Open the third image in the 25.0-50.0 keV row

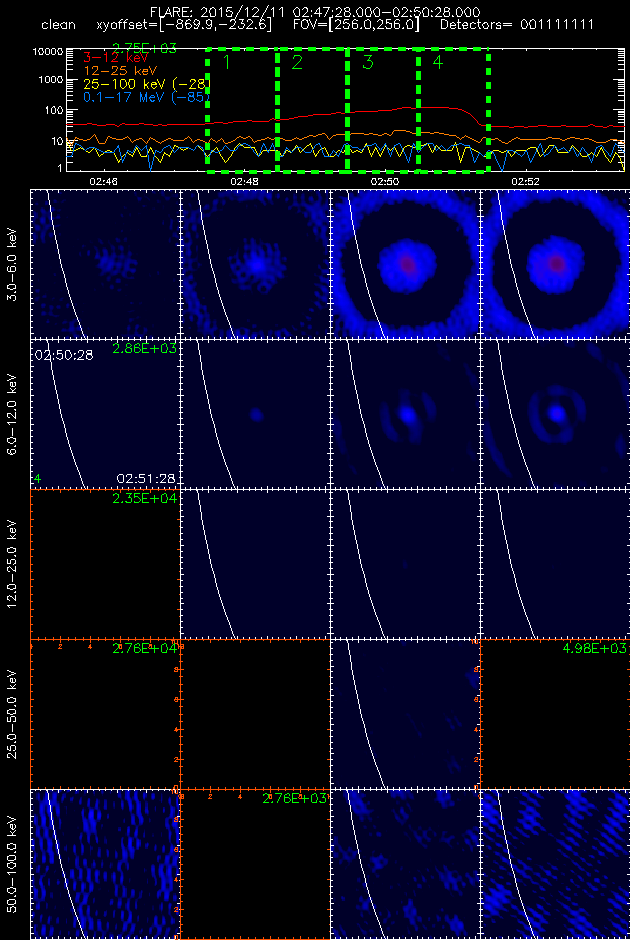tap(405, 713)
